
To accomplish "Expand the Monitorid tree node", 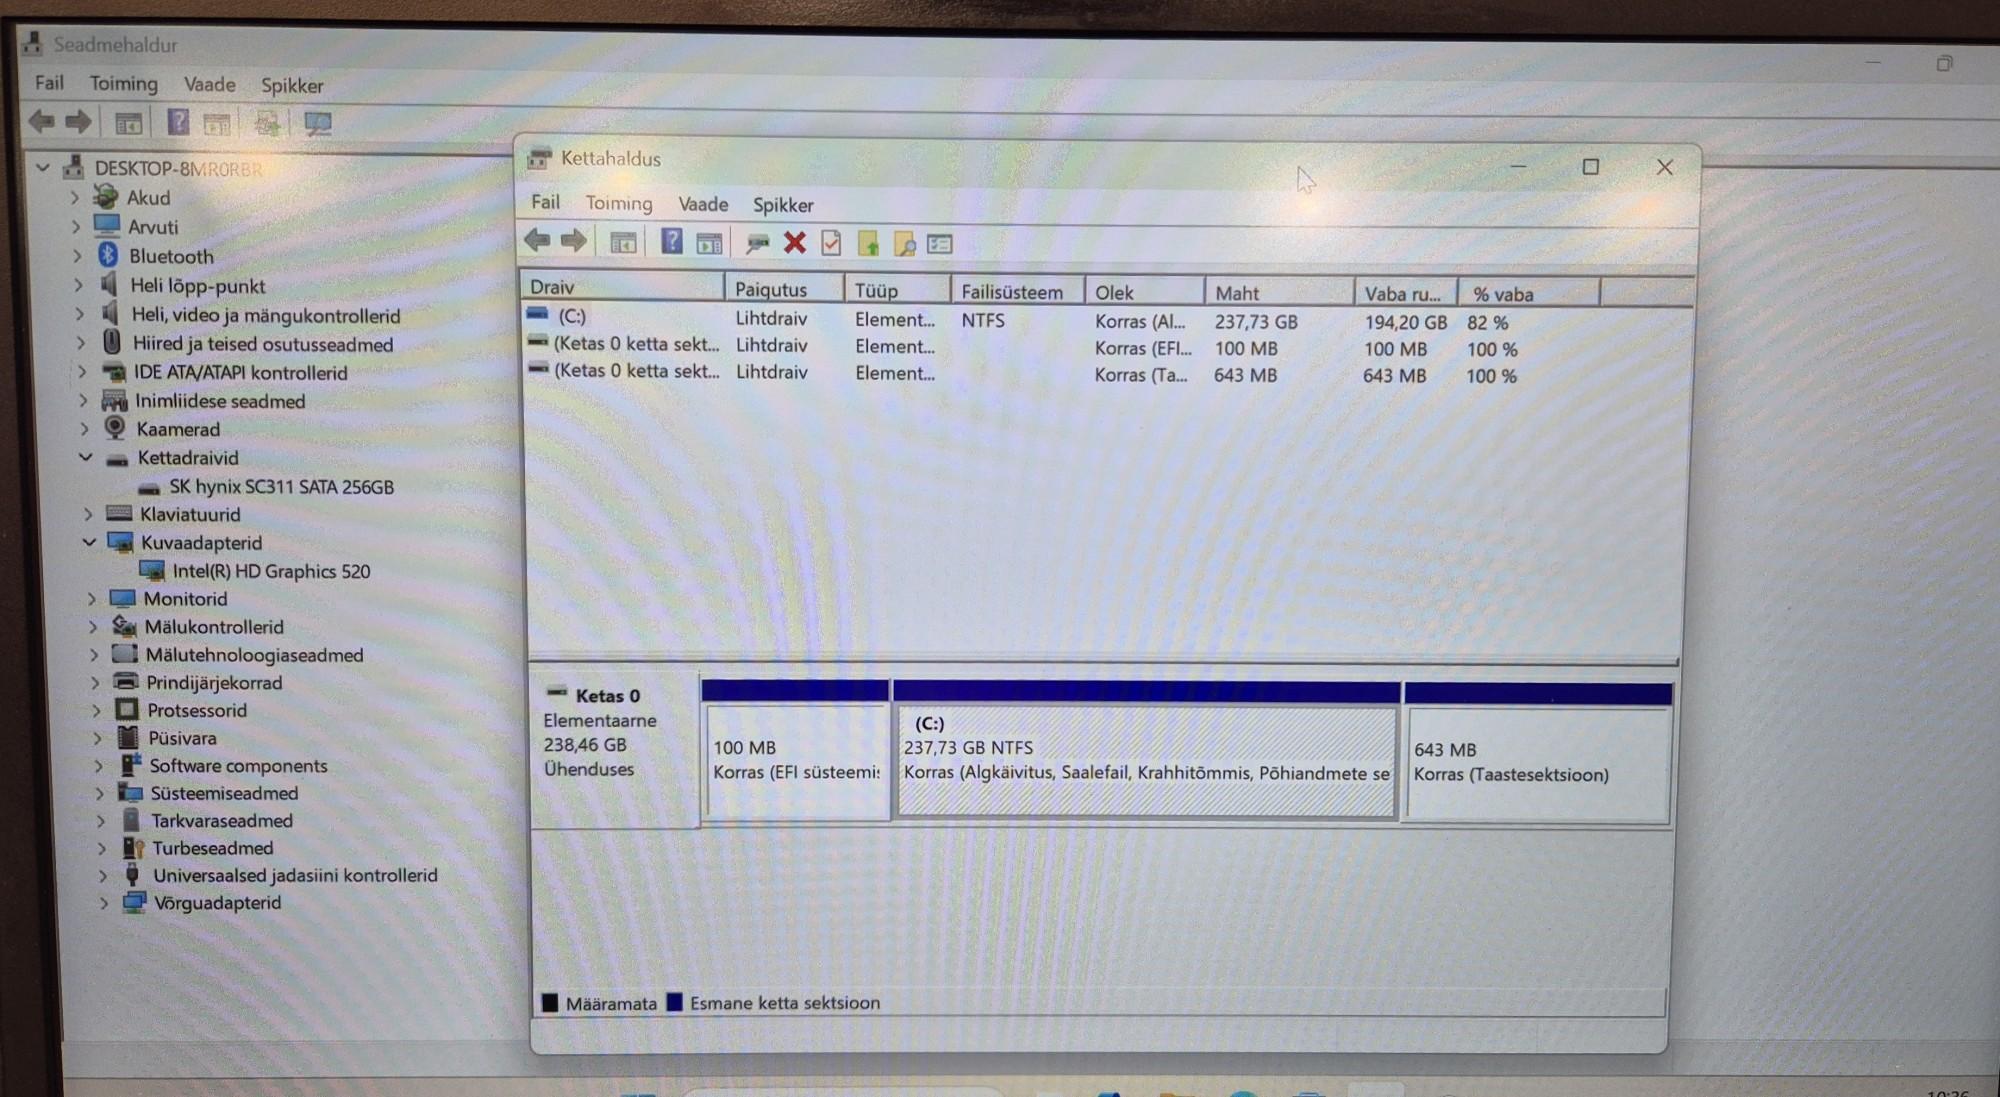I will click(x=92, y=599).
